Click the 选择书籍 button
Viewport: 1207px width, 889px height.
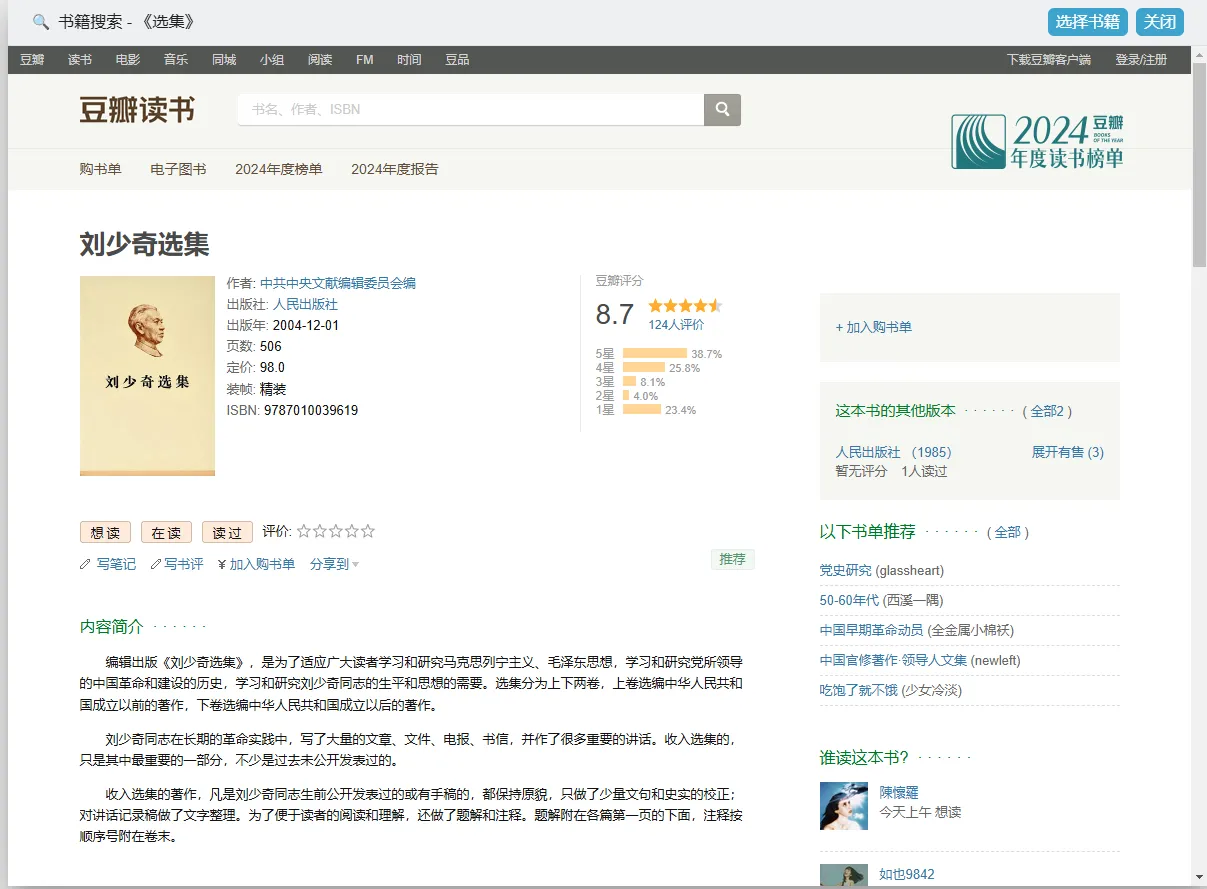[1087, 21]
